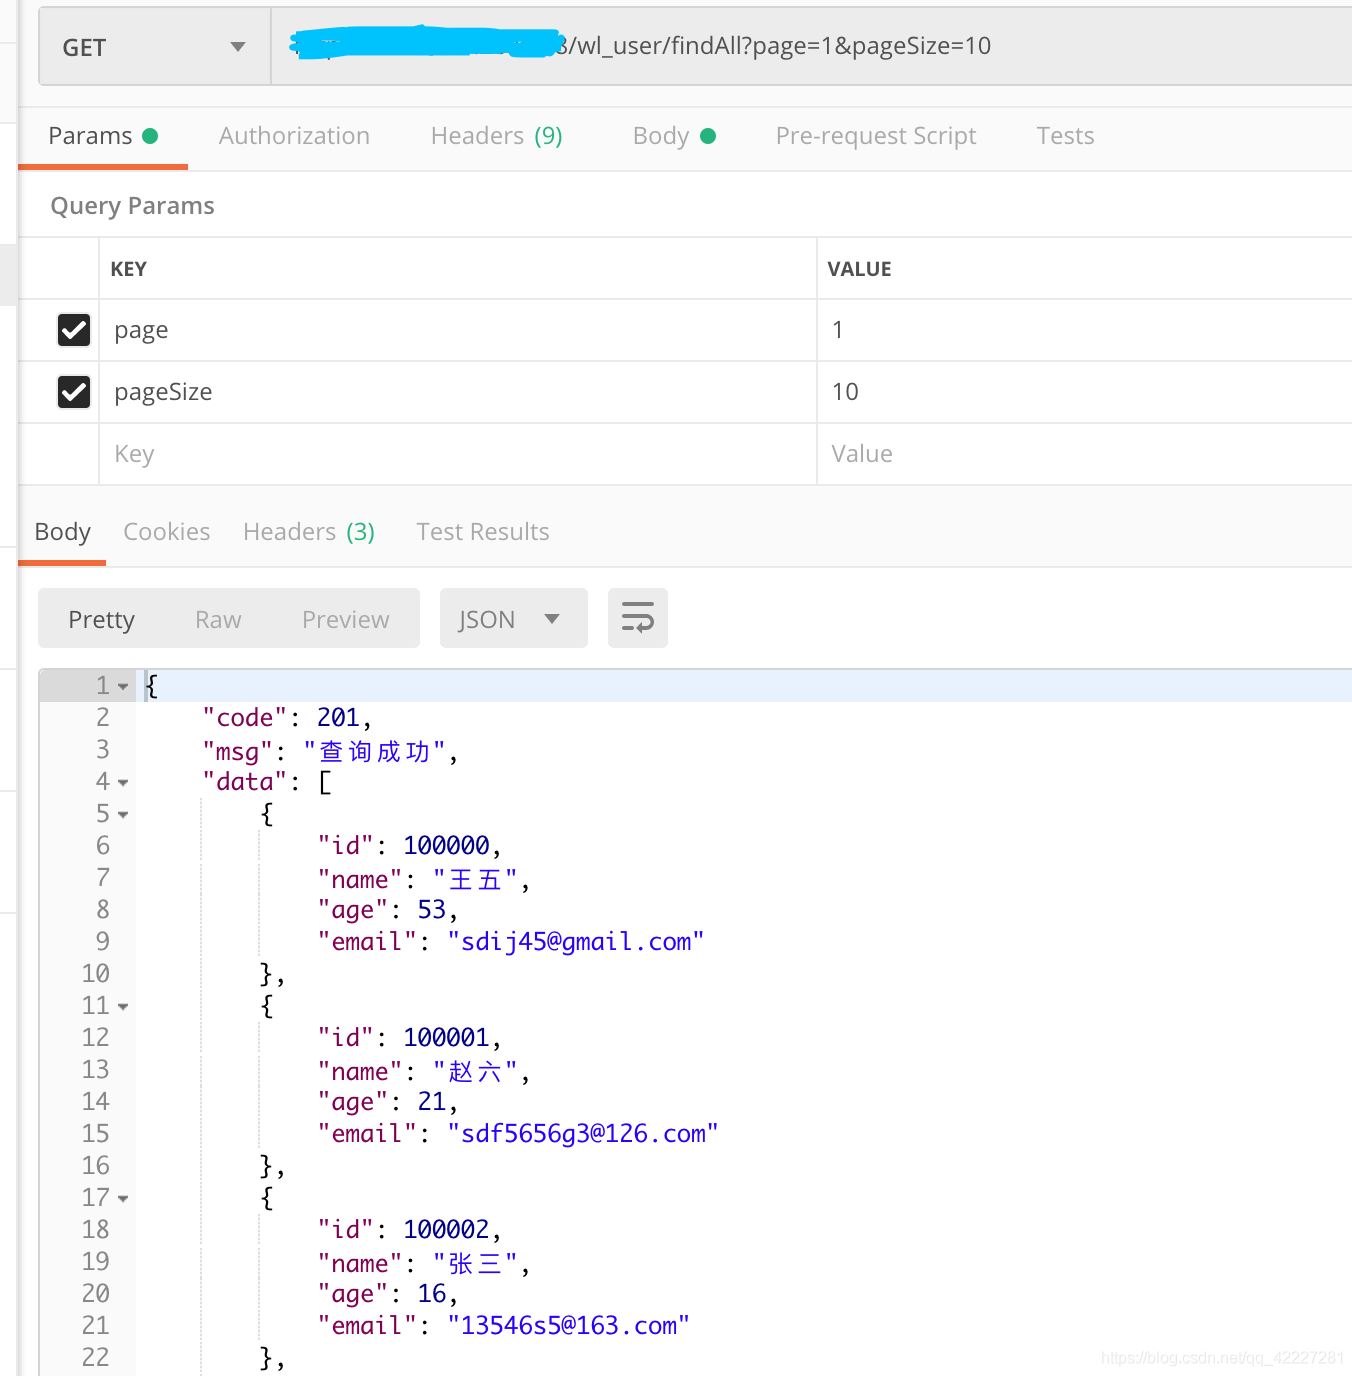Uncheck the page parameter checkbox
This screenshot has height=1376, width=1352.
[74, 330]
